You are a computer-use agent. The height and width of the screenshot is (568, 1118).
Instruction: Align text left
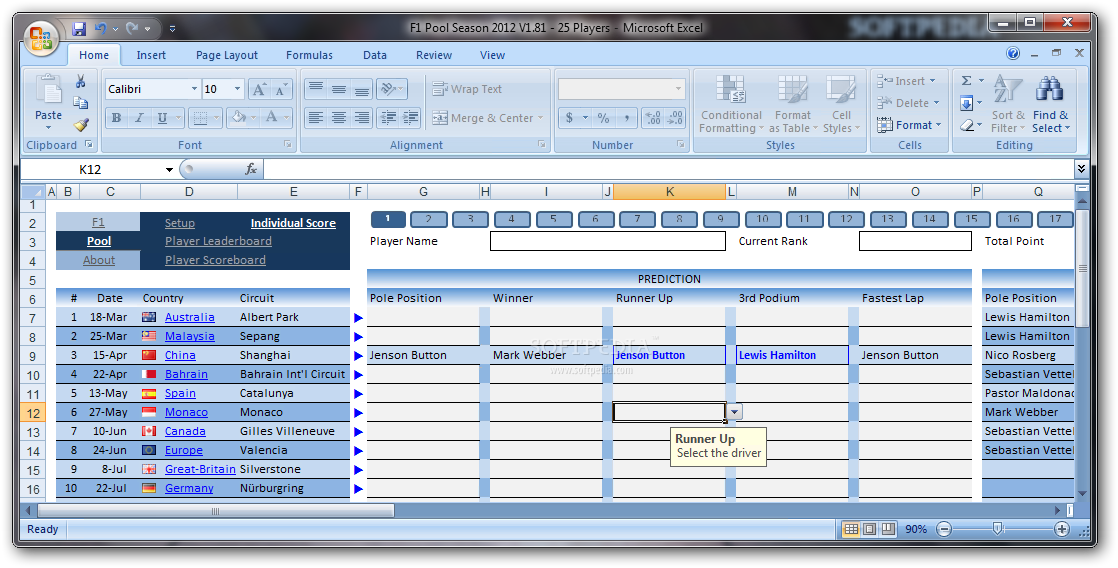click(316, 118)
